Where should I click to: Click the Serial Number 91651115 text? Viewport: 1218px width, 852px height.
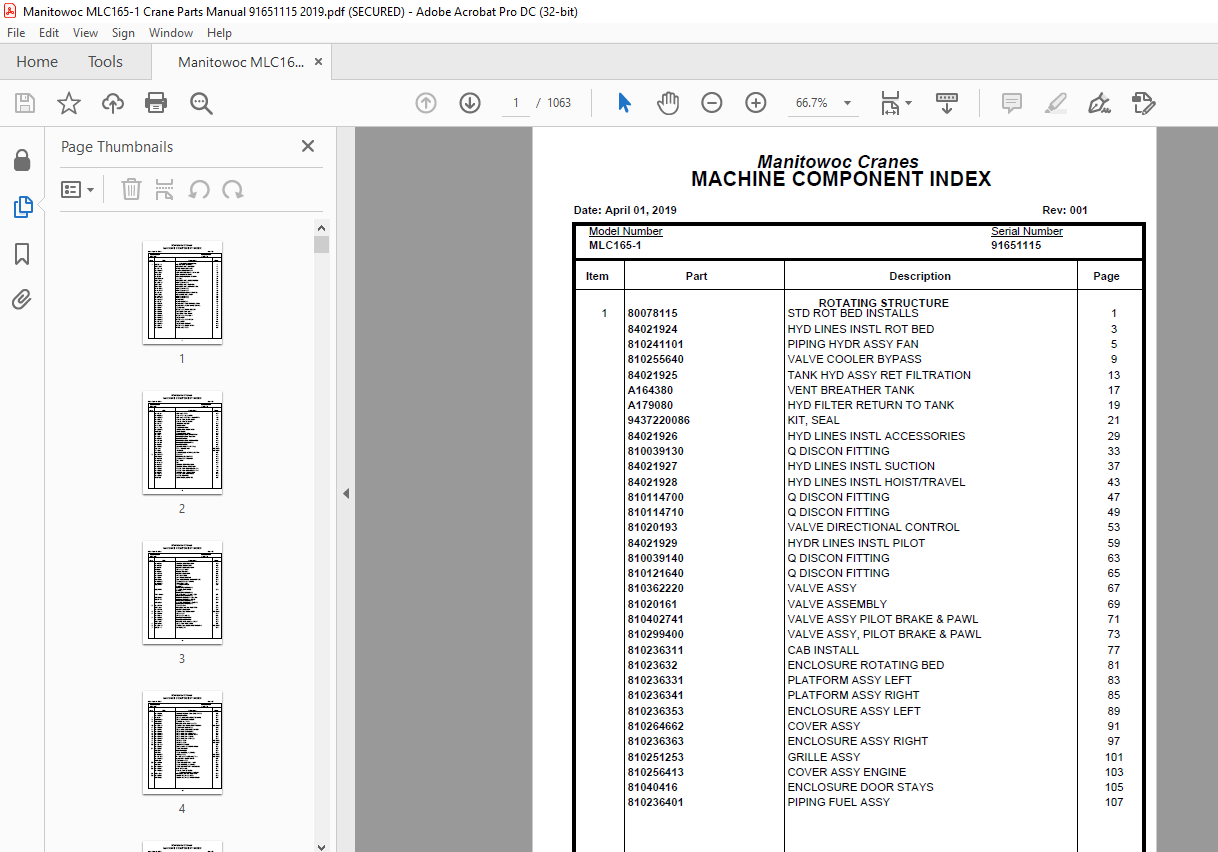(x=1016, y=246)
